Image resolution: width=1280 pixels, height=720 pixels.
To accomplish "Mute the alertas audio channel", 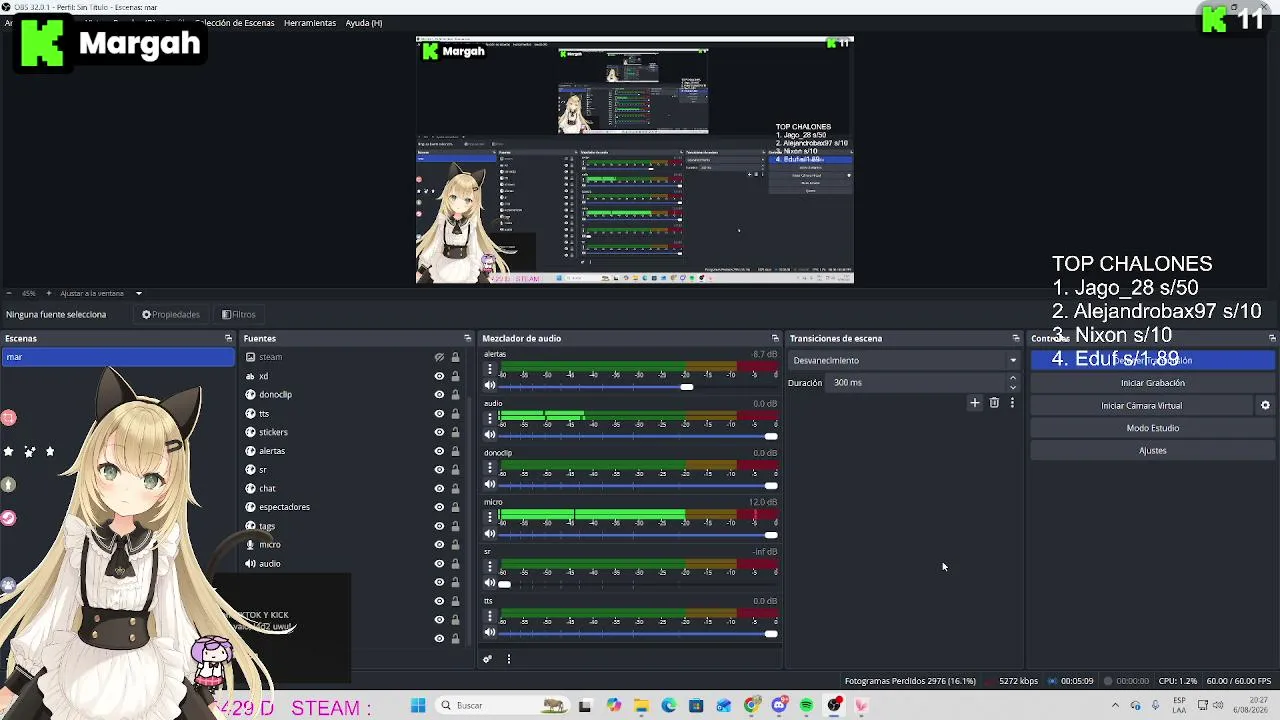I will click(x=490, y=385).
